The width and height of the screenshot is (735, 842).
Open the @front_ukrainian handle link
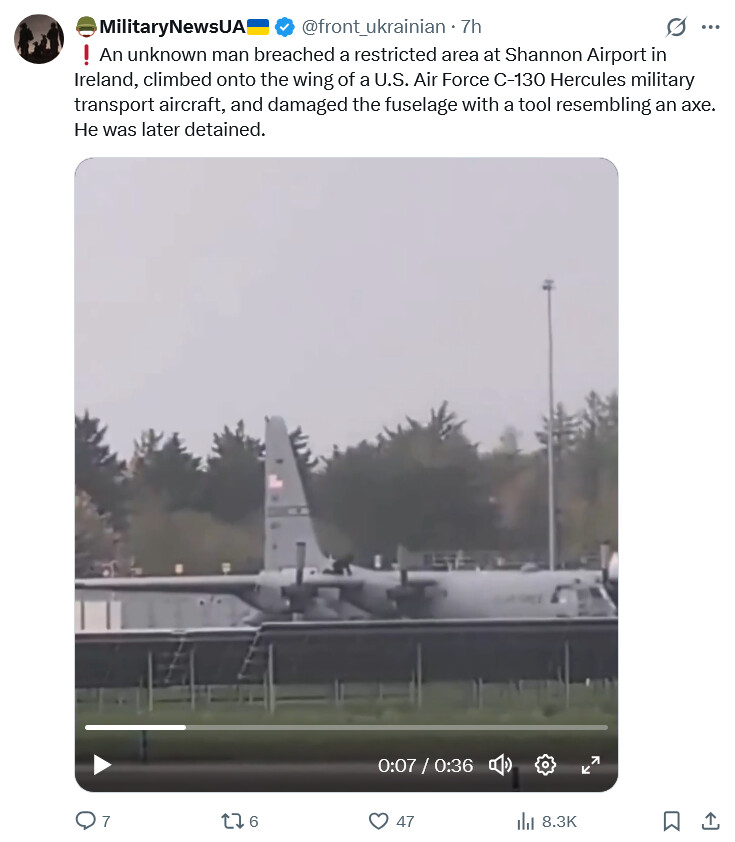pyautogui.click(x=373, y=27)
